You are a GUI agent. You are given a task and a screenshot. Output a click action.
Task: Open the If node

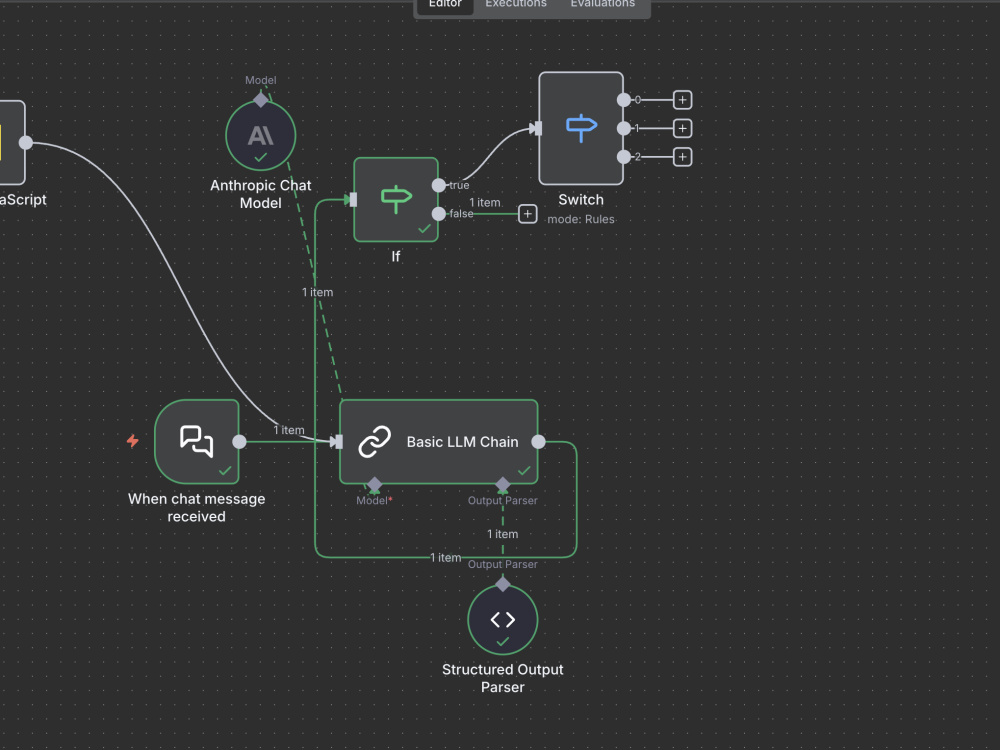point(396,200)
